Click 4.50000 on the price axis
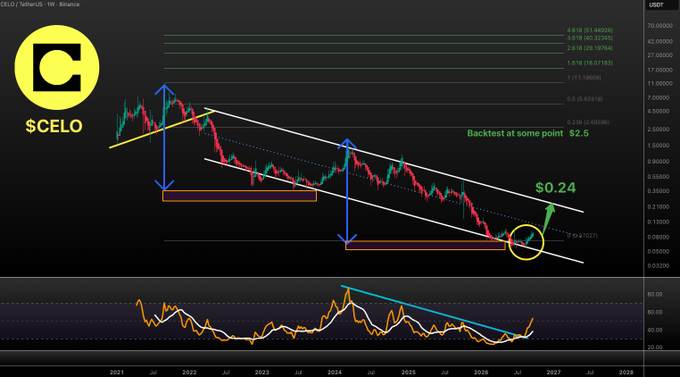Image resolution: width=680 pixels, height=377 pixels. click(x=660, y=111)
